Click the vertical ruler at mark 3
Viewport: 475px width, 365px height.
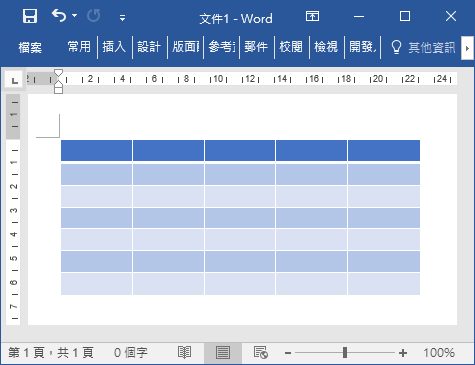[13, 211]
